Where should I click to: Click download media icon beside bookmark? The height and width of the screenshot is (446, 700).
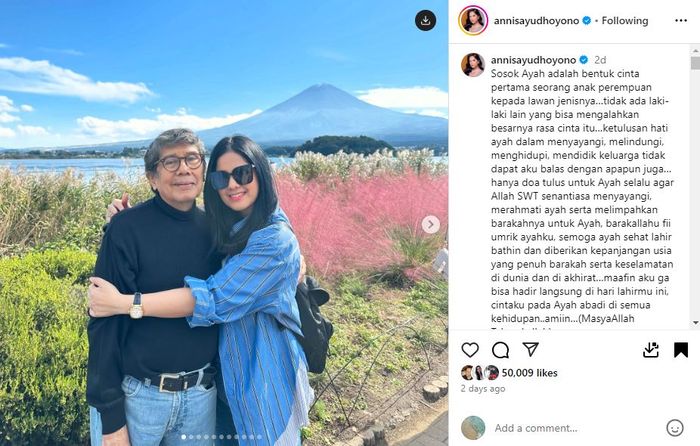tap(651, 350)
